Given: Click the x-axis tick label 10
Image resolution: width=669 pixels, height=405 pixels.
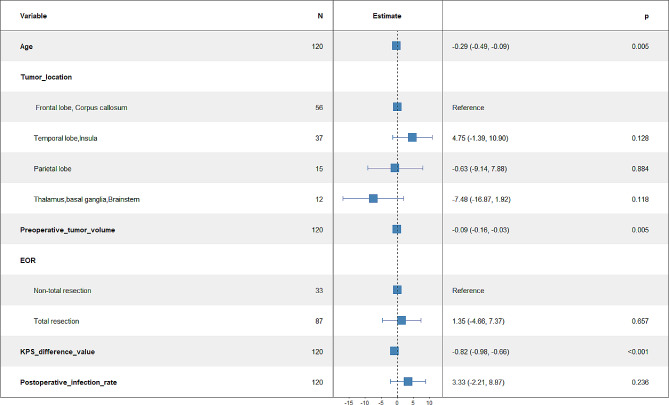Looking at the screenshot, I should (429, 402).
